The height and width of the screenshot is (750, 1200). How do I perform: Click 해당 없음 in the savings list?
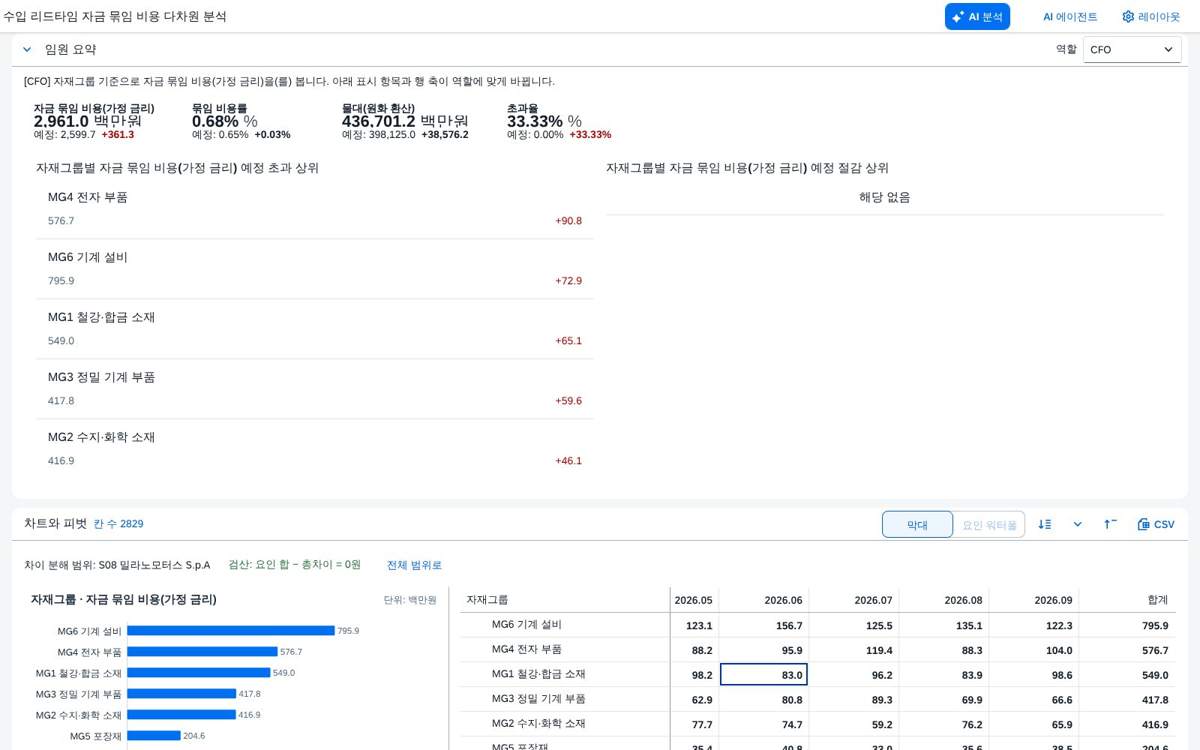click(885, 197)
